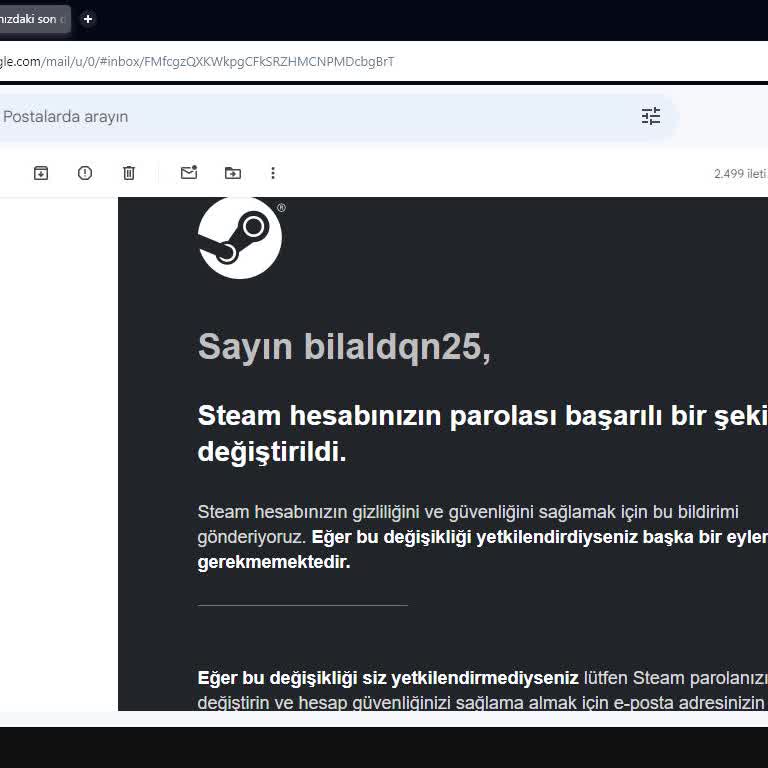
Task: Move the email to a folder
Action: 233,173
